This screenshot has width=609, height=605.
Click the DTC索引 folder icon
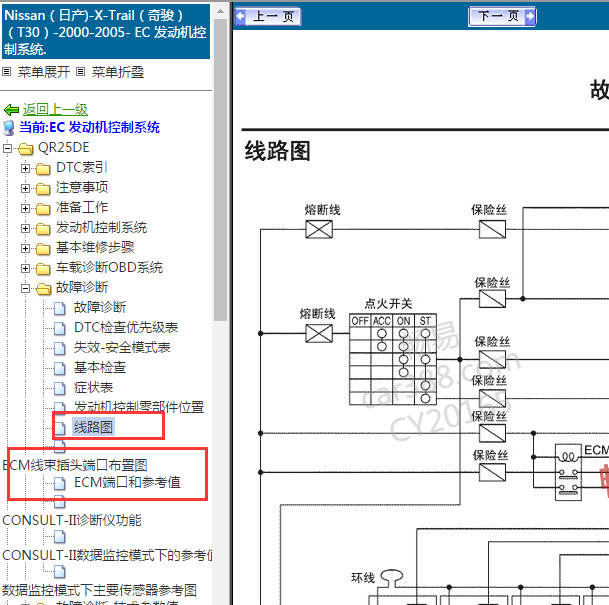pyautogui.click(x=43, y=169)
